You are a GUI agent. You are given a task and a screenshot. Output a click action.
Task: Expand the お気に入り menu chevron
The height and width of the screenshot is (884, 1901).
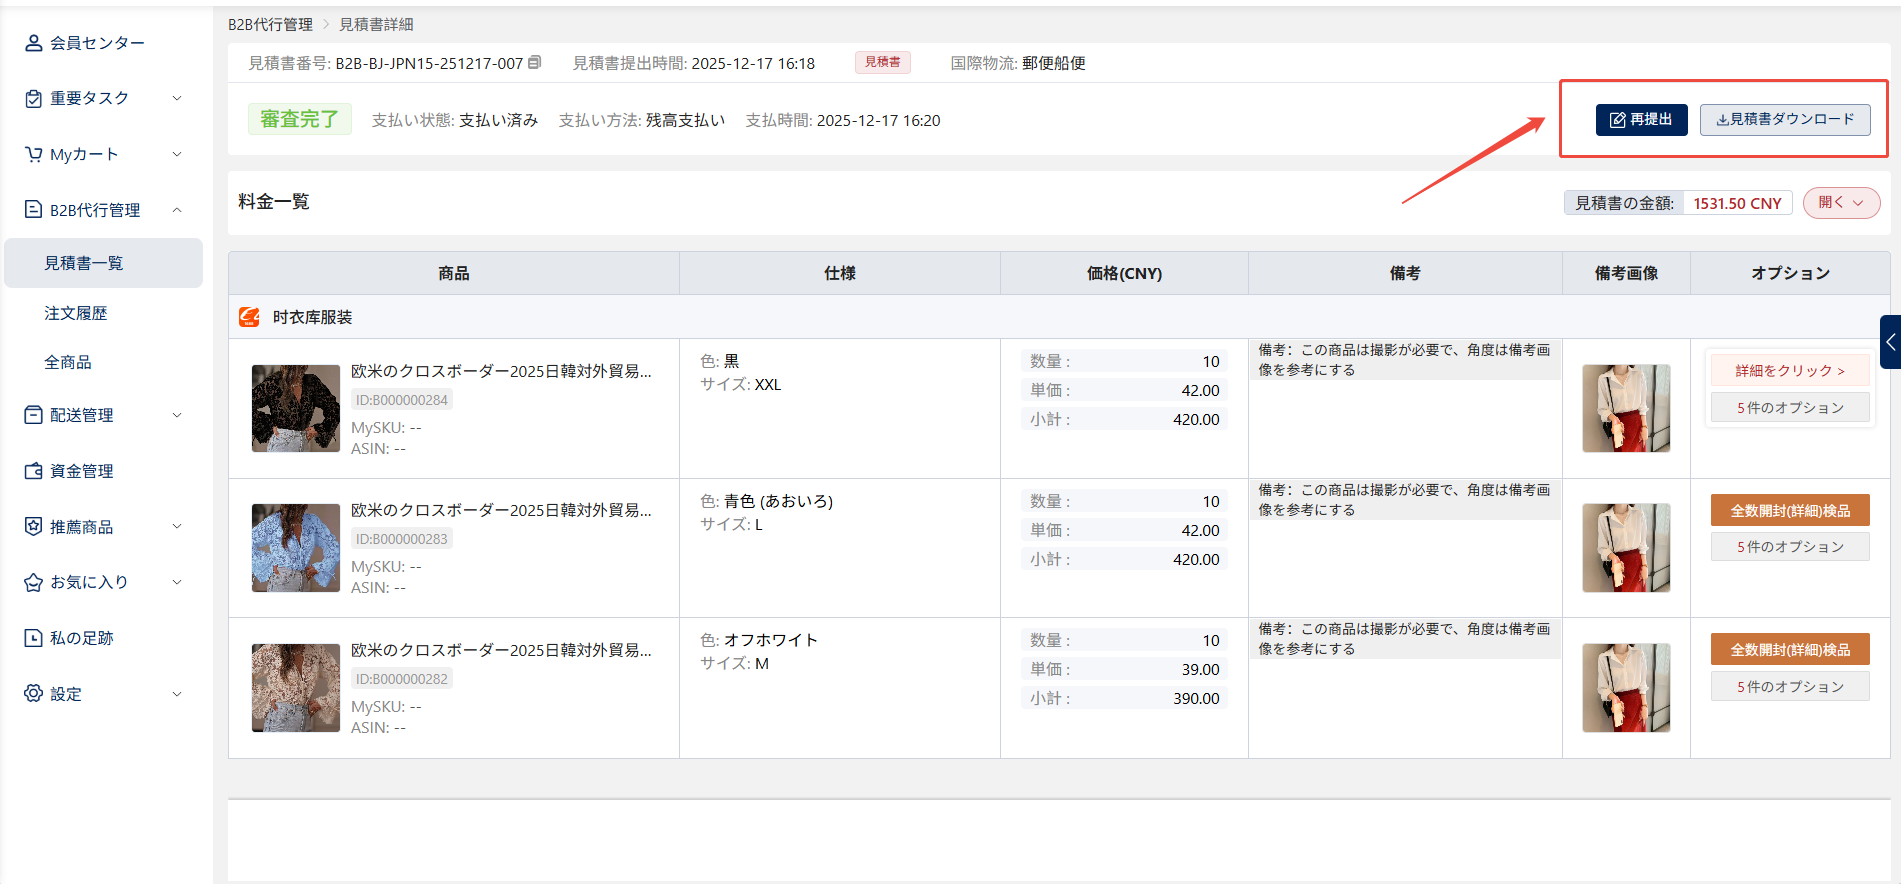click(x=177, y=582)
